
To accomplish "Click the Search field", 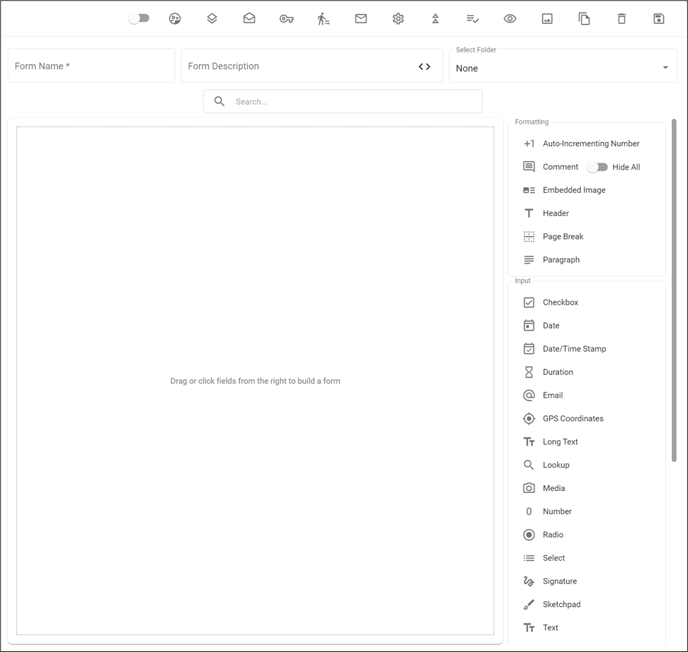I will coord(343,101).
